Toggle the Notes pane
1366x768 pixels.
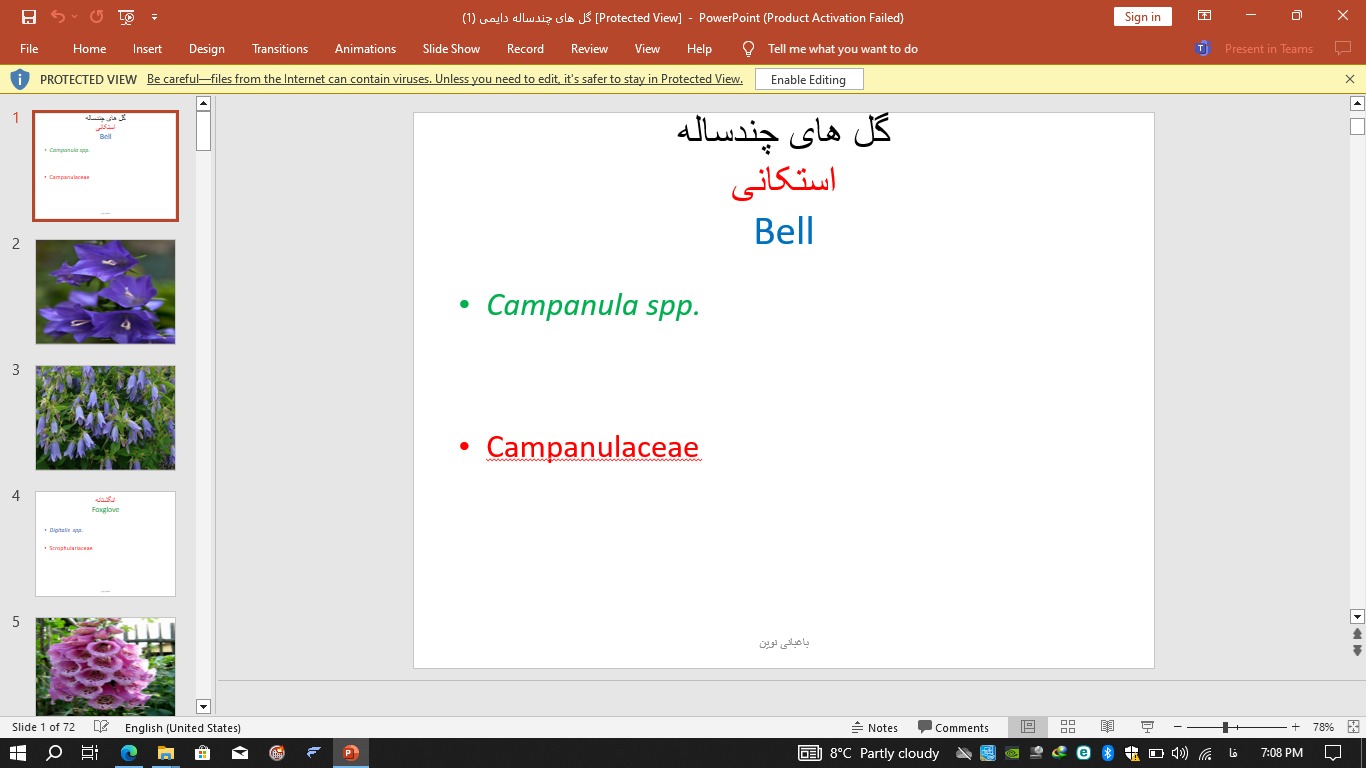(874, 727)
